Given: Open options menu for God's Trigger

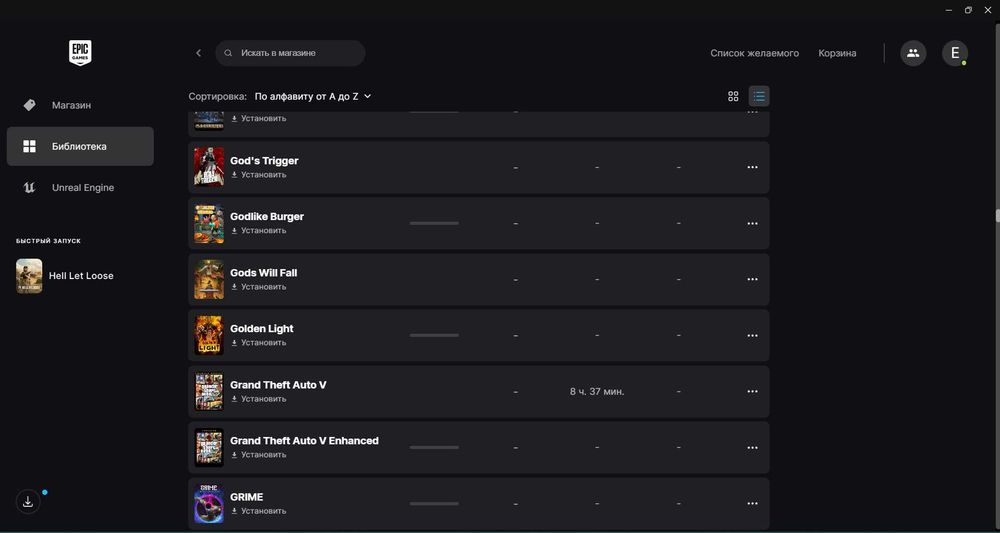Looking at the screenshot, I should pyautogui.click(x=752, y=168).
